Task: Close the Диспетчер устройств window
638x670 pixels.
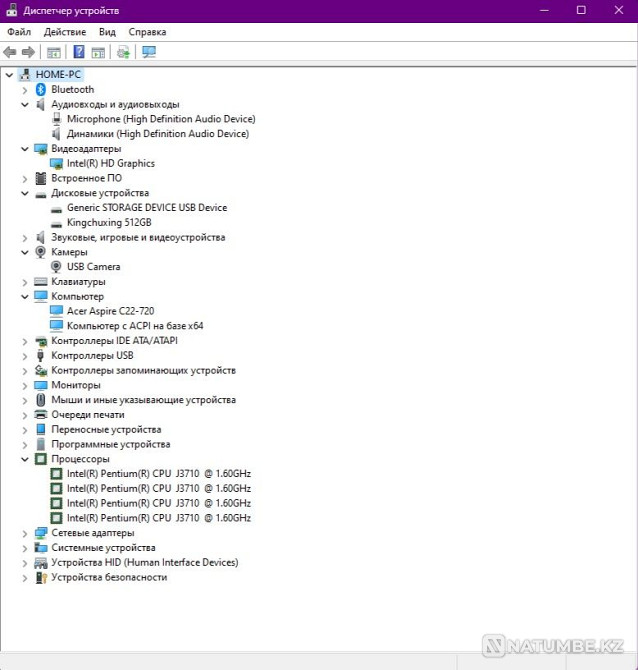Action: click(x=619, y=10)
